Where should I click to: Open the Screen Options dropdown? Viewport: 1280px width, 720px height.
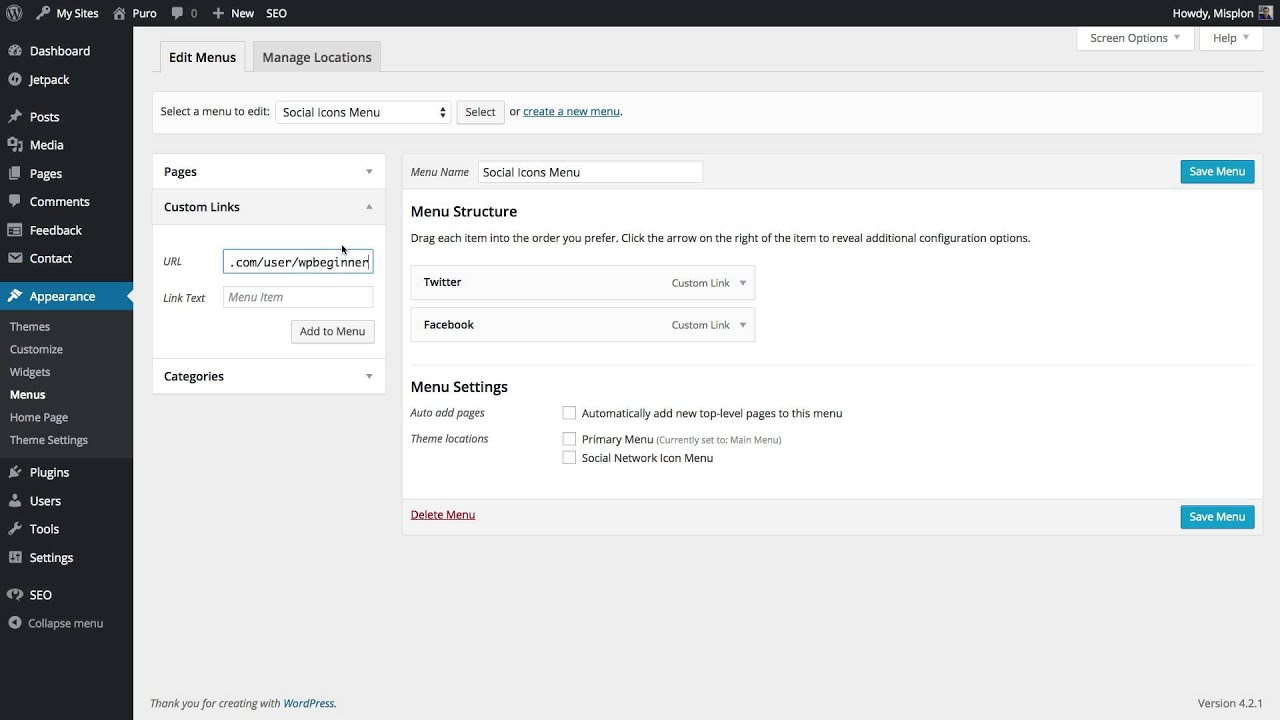click(x=1135, y=38)
